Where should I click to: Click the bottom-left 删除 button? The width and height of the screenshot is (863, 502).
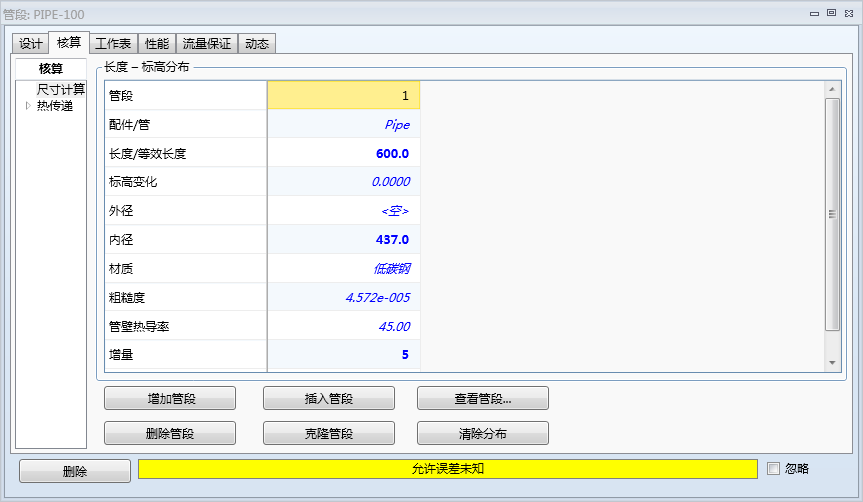pos(75,471)
